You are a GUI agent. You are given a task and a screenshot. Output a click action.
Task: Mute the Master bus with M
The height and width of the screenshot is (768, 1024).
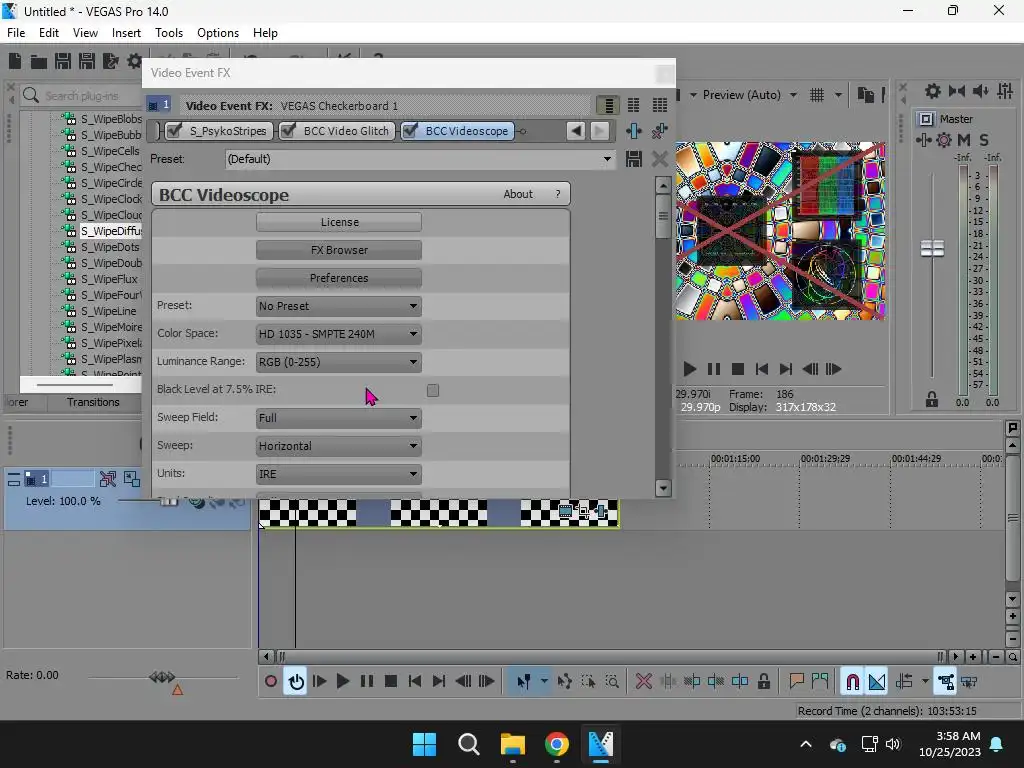tap(964, 140)
